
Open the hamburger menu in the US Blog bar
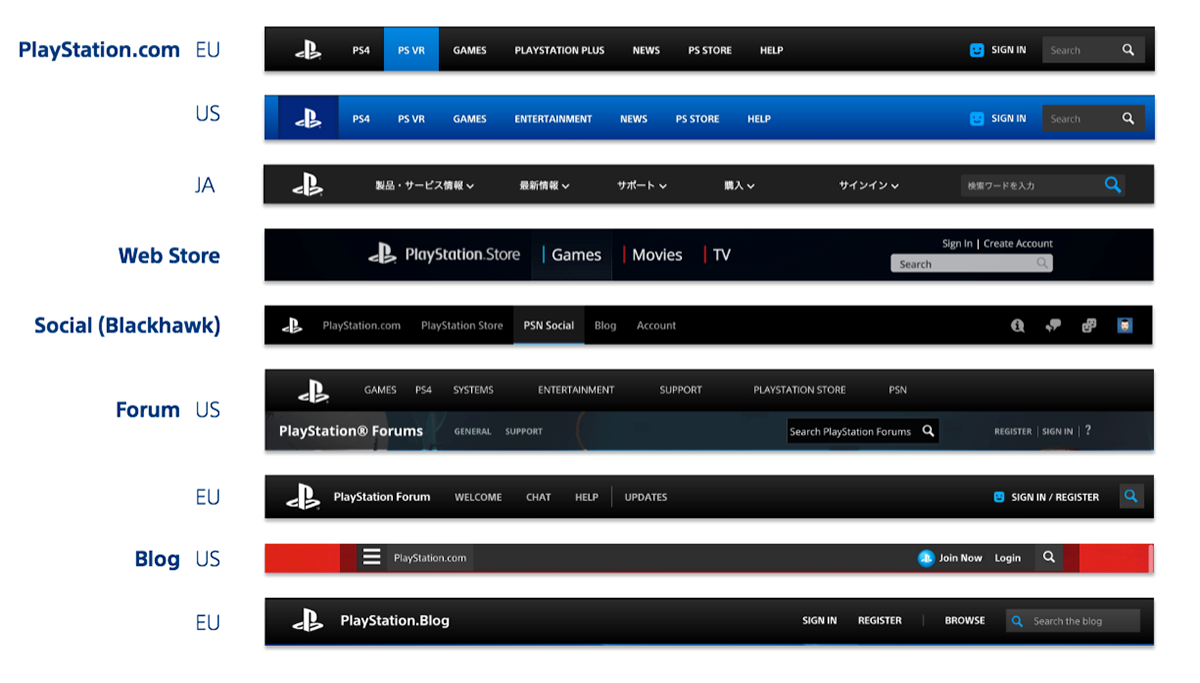pyautogui.click(x=372, y=557)
